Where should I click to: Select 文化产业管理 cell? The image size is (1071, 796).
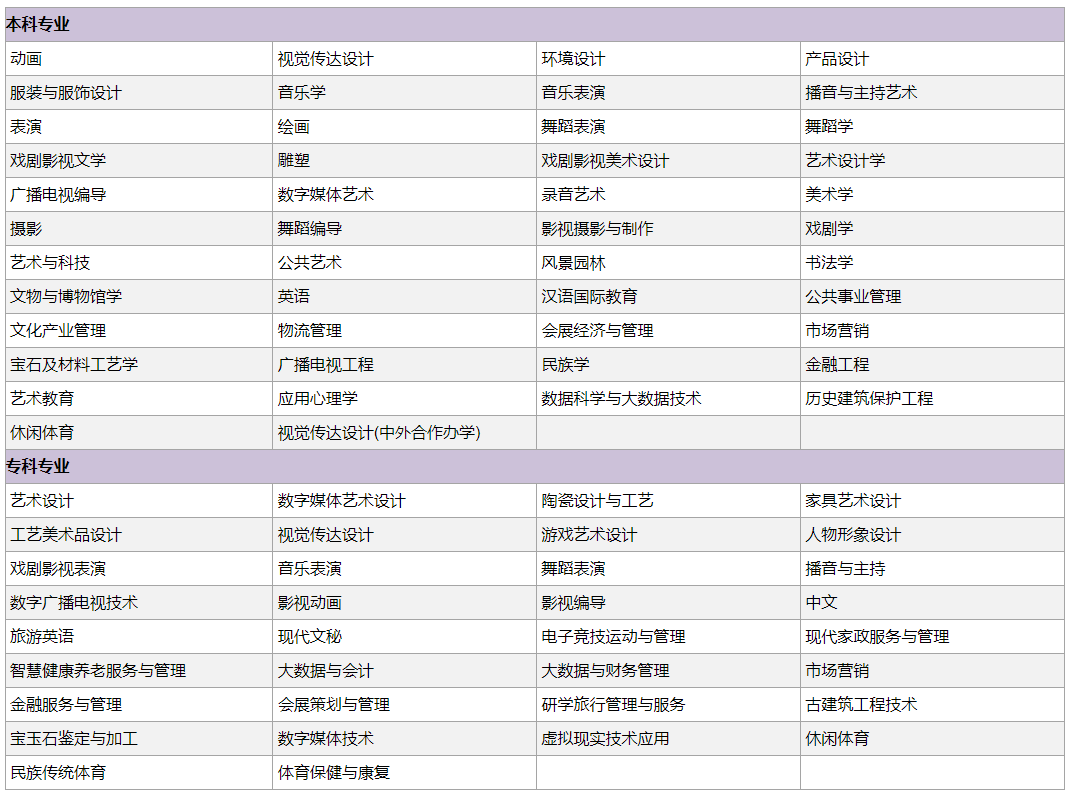click(x=139, y=331)
